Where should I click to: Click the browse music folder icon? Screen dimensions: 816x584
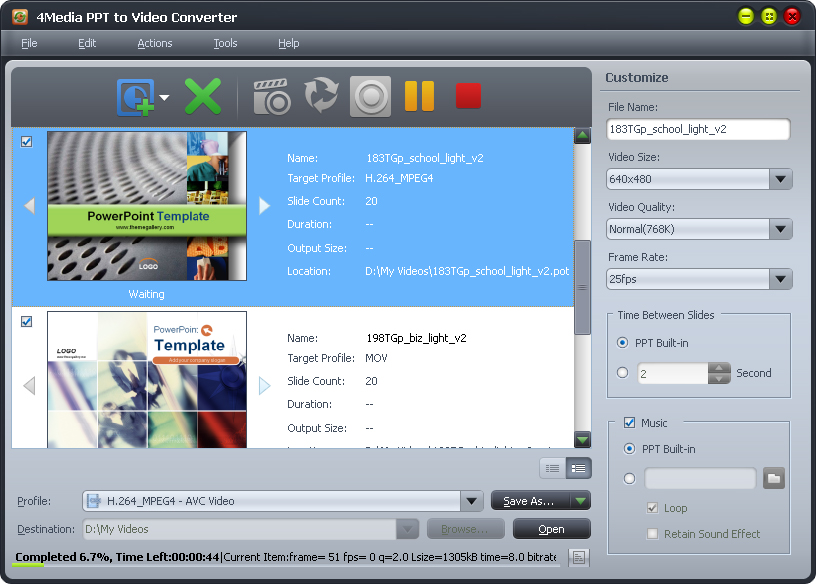click(774, 478)
